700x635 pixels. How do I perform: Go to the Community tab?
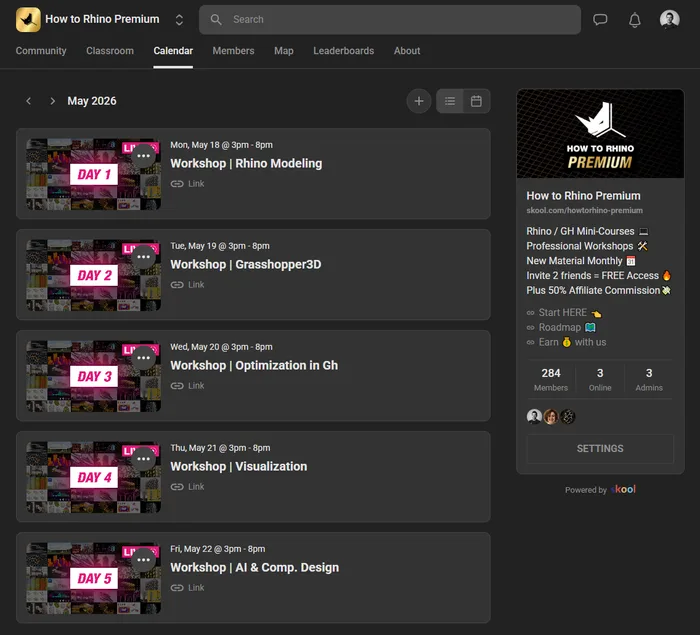41,51
